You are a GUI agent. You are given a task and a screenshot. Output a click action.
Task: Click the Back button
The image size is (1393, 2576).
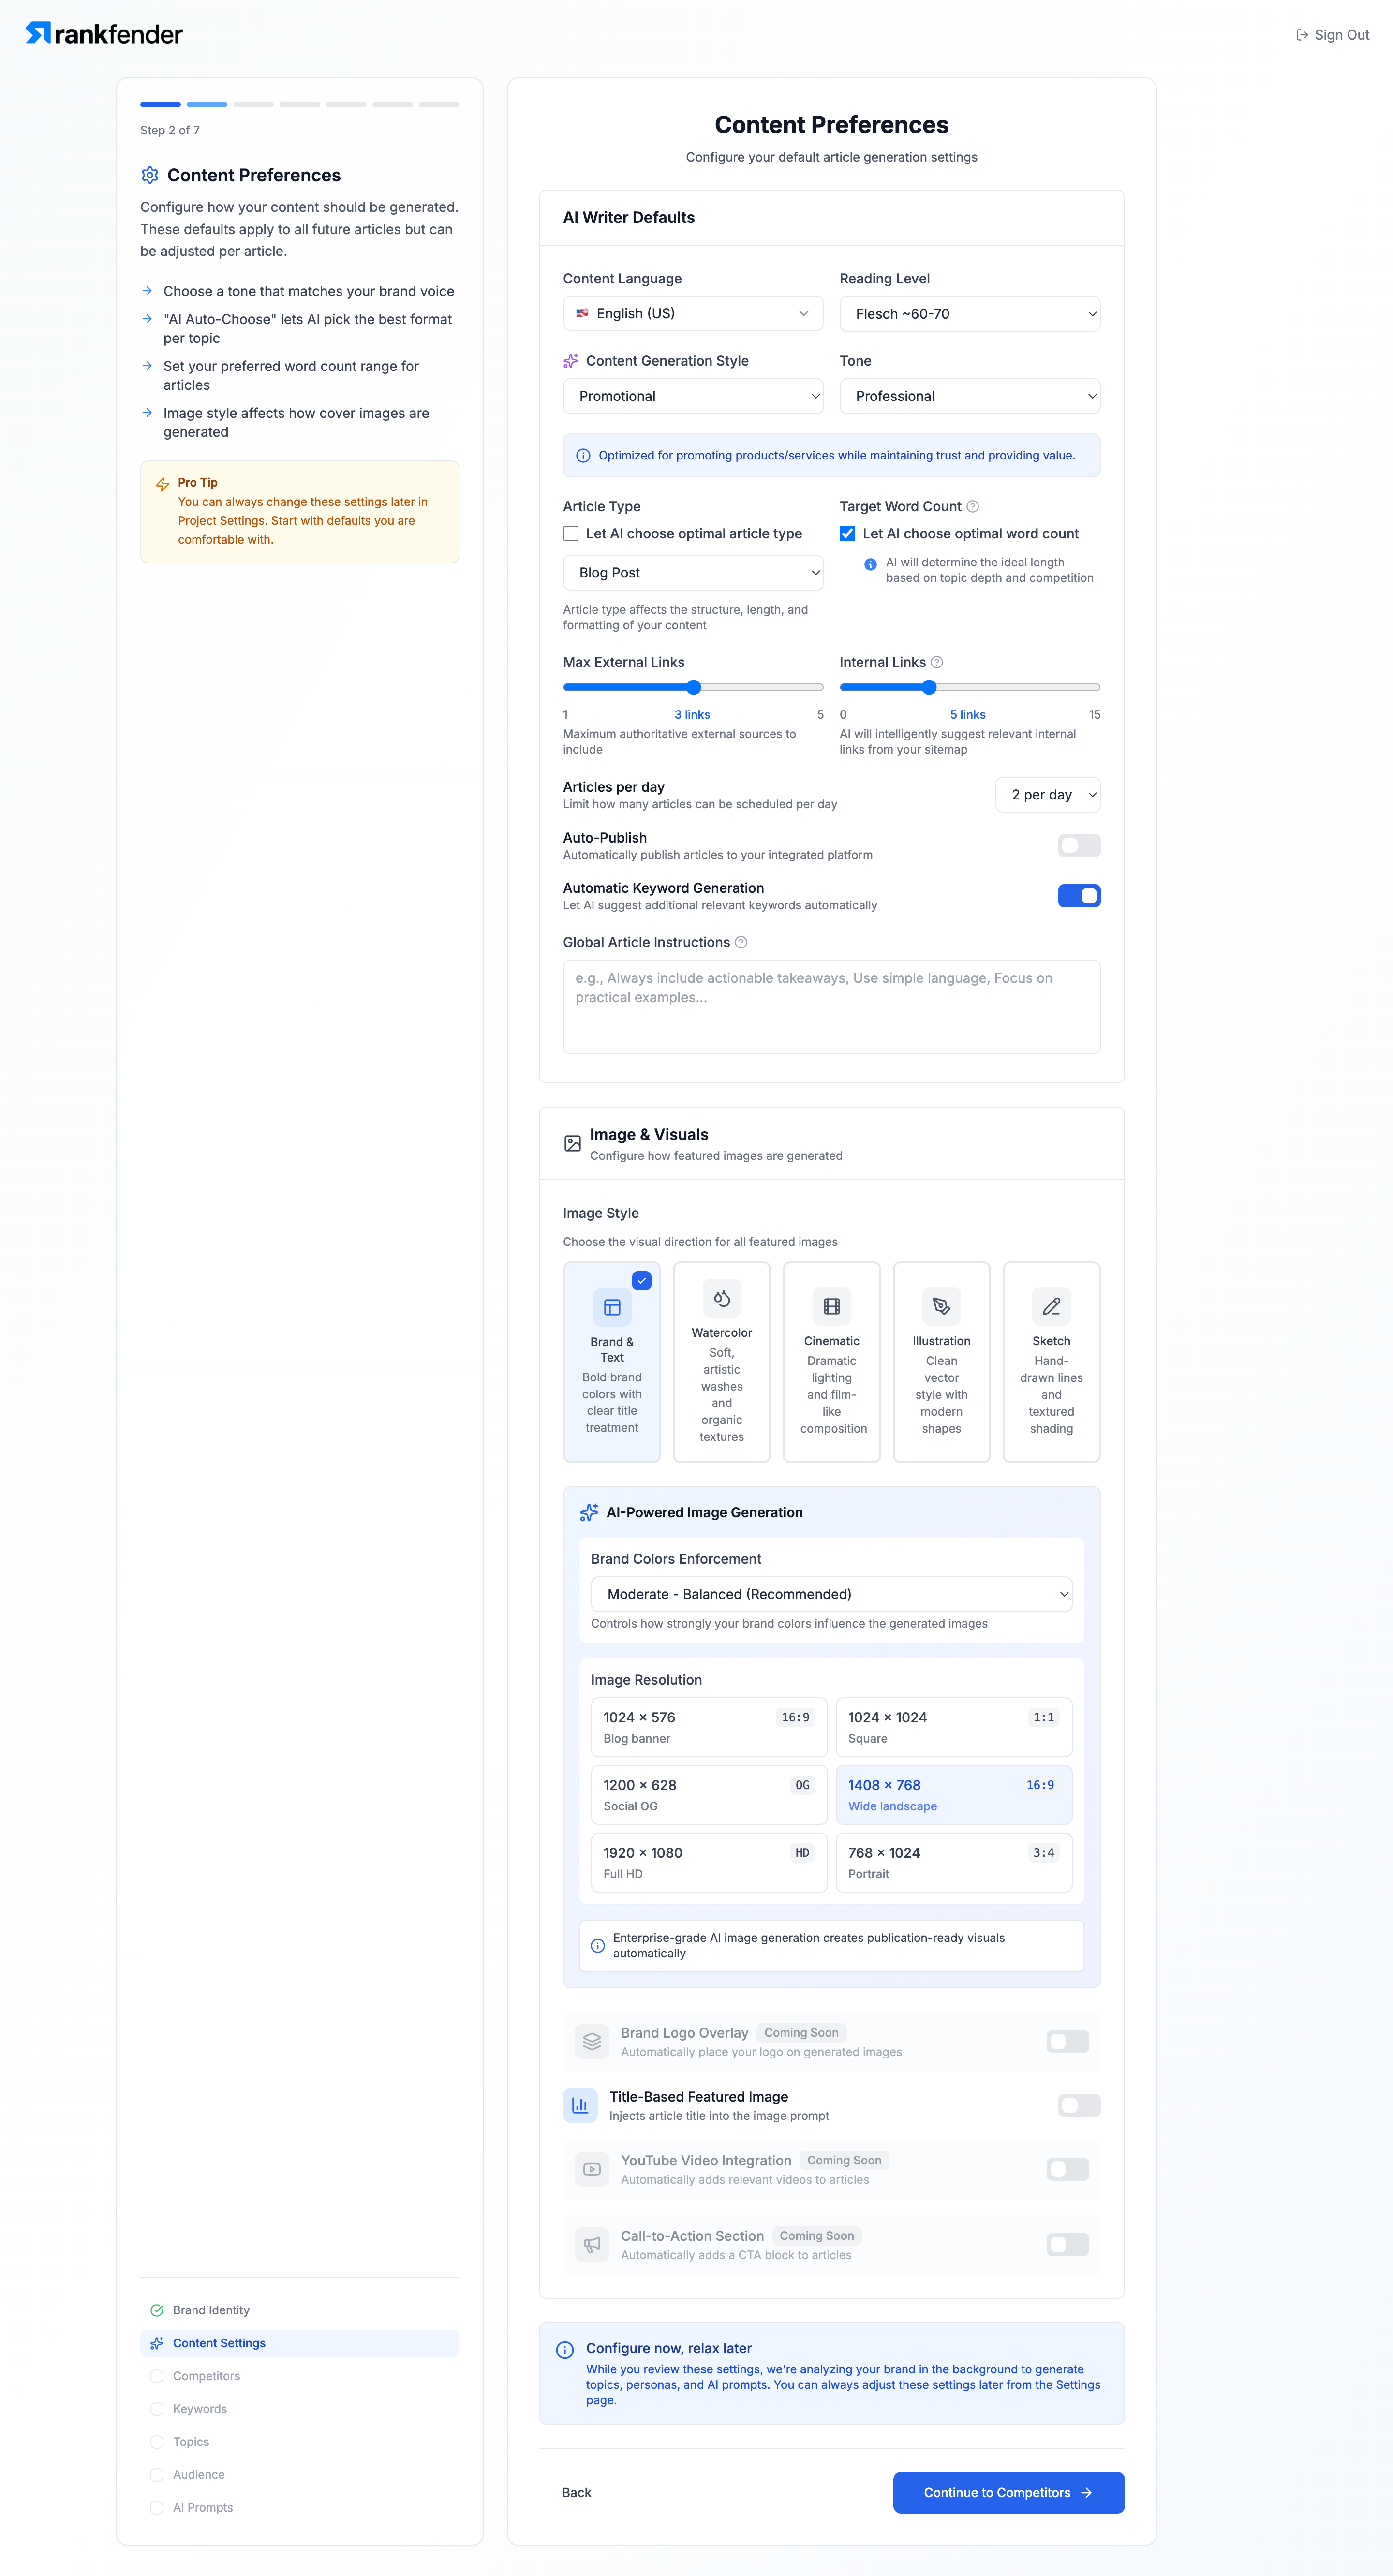(577, 2492)
